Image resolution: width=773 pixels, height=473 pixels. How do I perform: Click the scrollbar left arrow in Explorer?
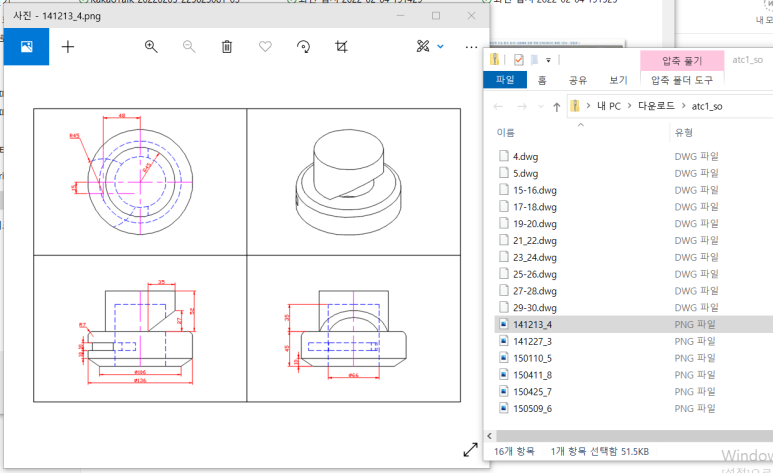(490, 436)
